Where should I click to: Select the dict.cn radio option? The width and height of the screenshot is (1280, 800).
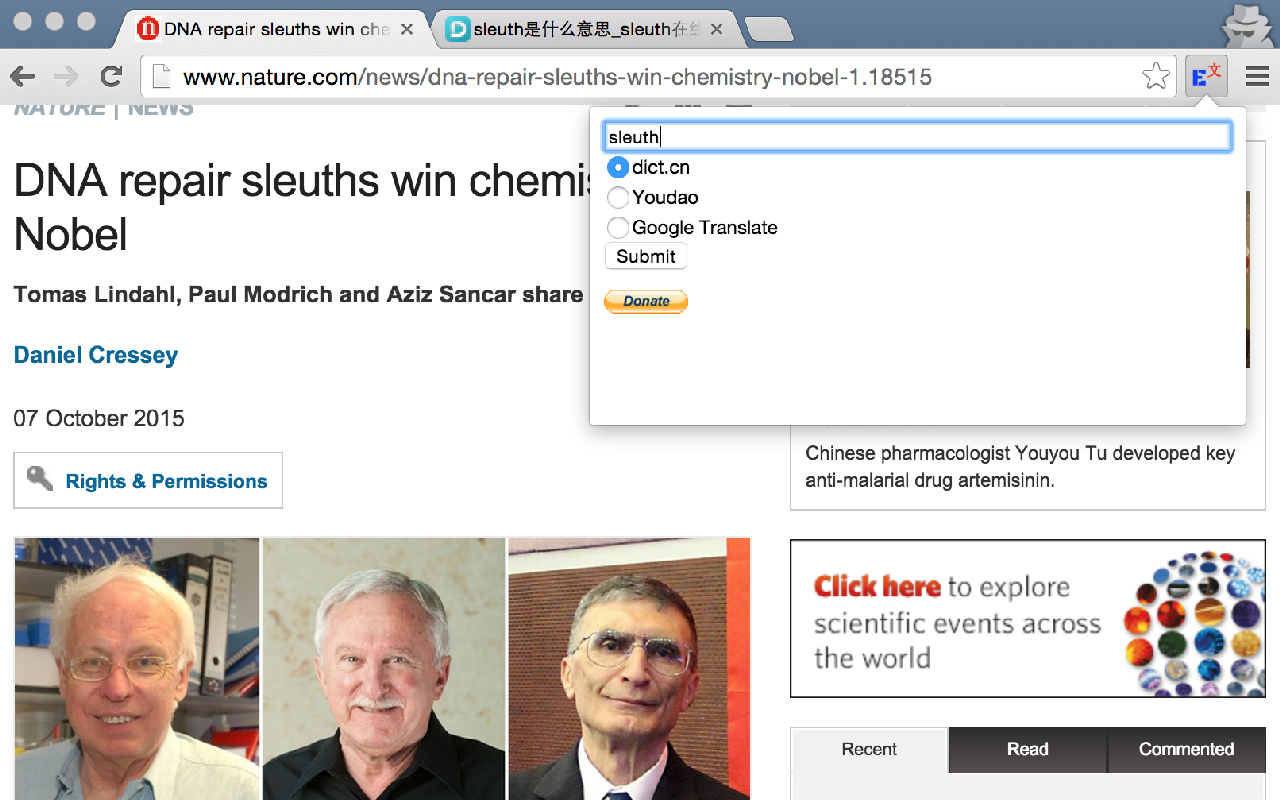tap(618, 168)
